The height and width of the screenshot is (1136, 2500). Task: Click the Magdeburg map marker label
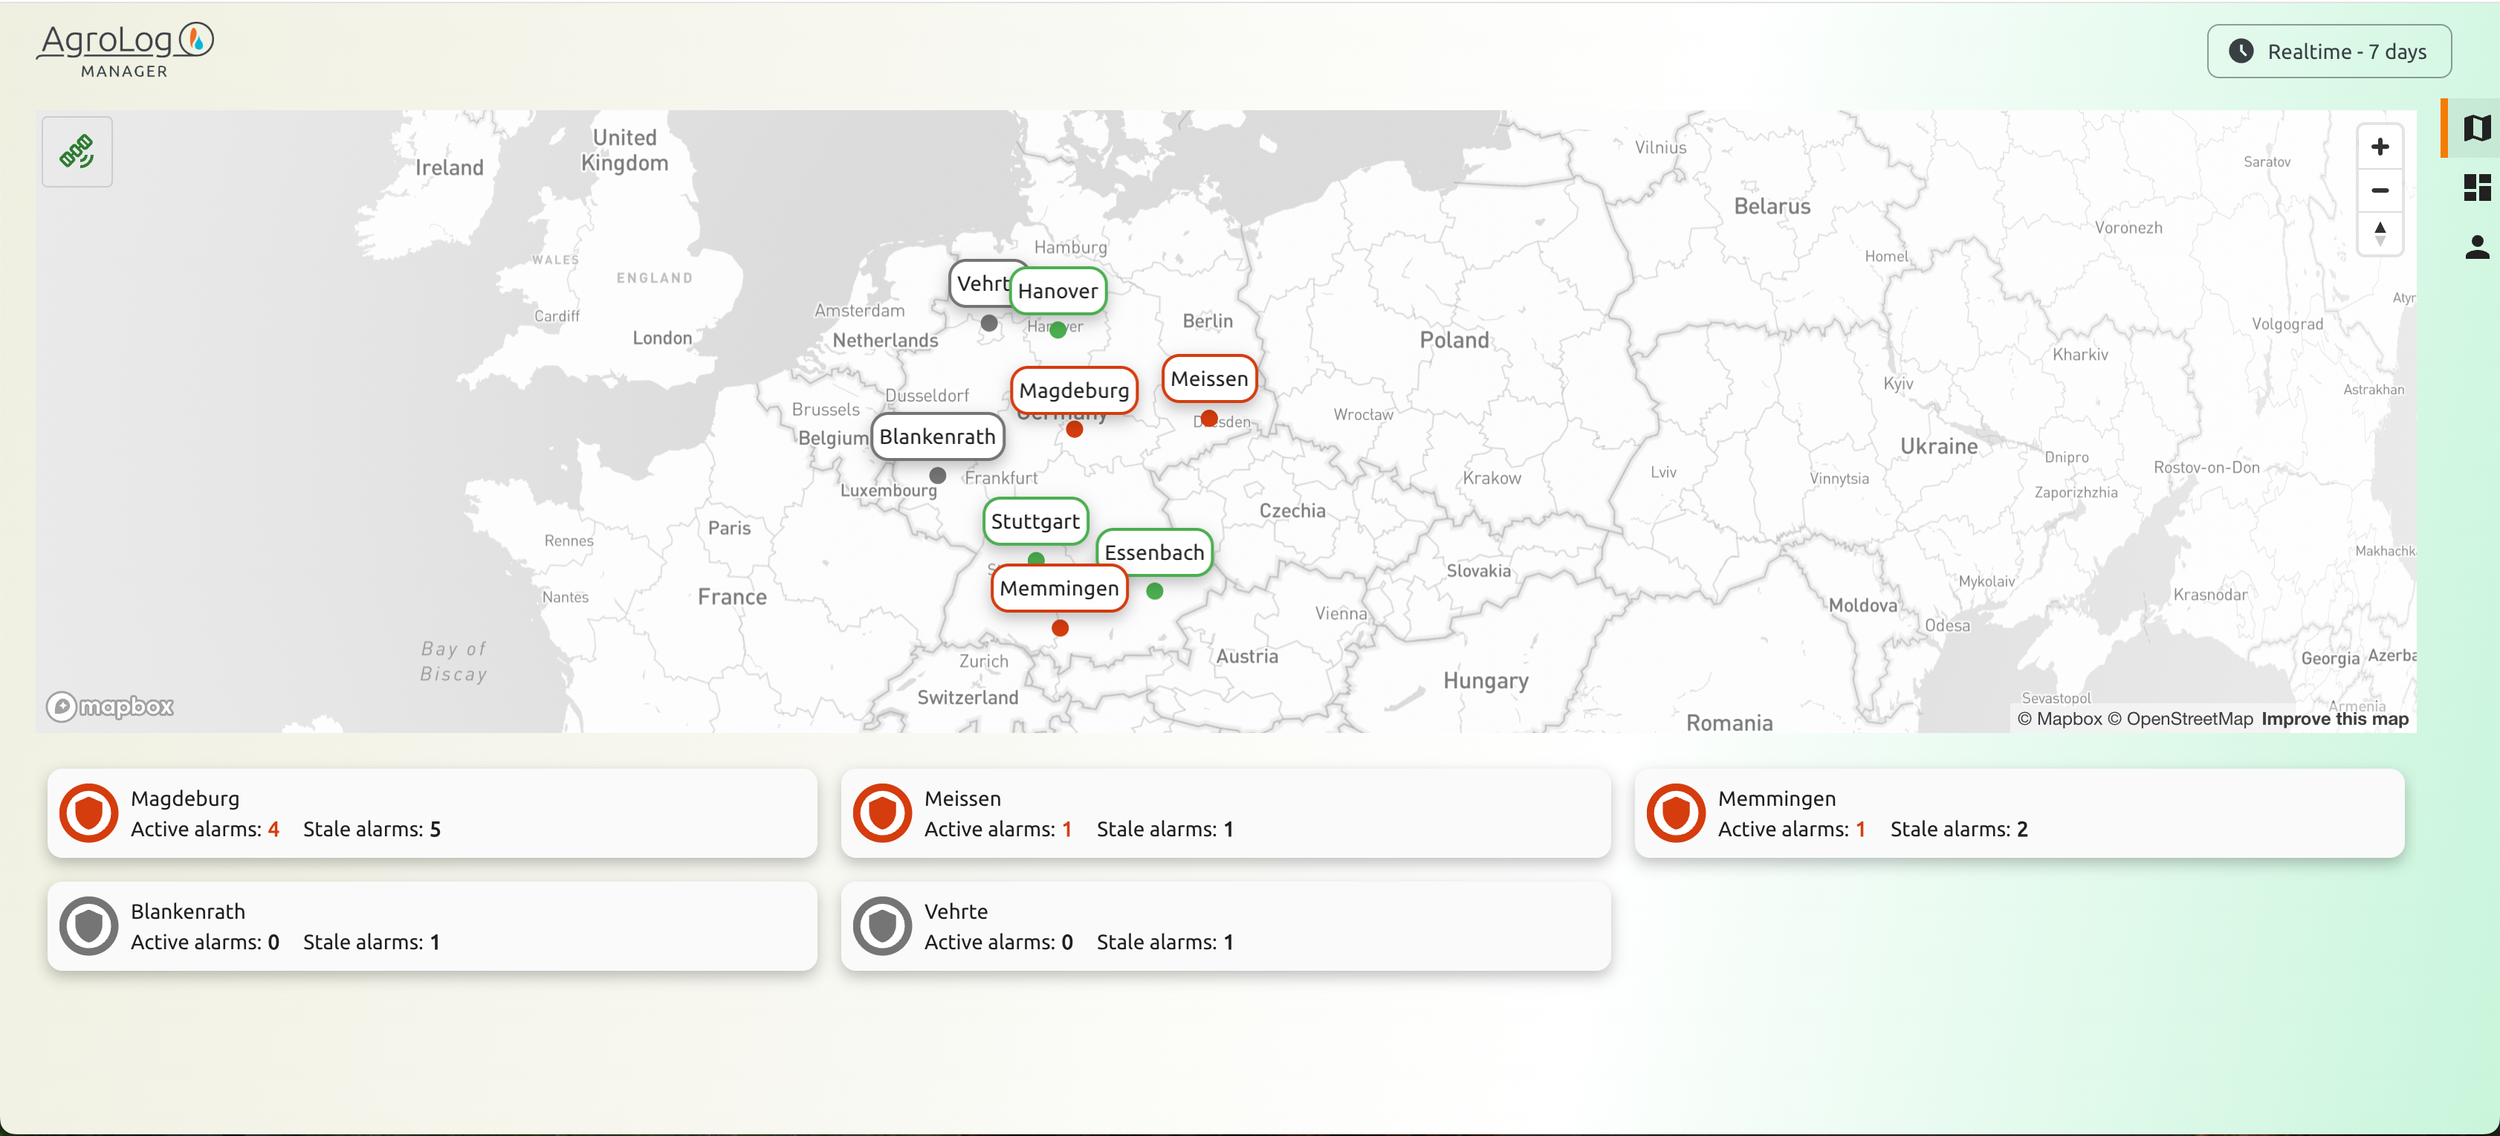pyautogui.click(x=1074, y=390)
